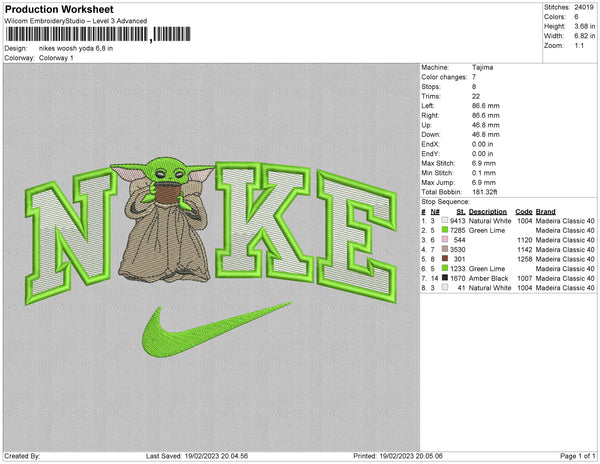Image resolution: width=600 pixels, height=464 pixels.
Task: Click the 'N#' column header
Action: point(435,212)
